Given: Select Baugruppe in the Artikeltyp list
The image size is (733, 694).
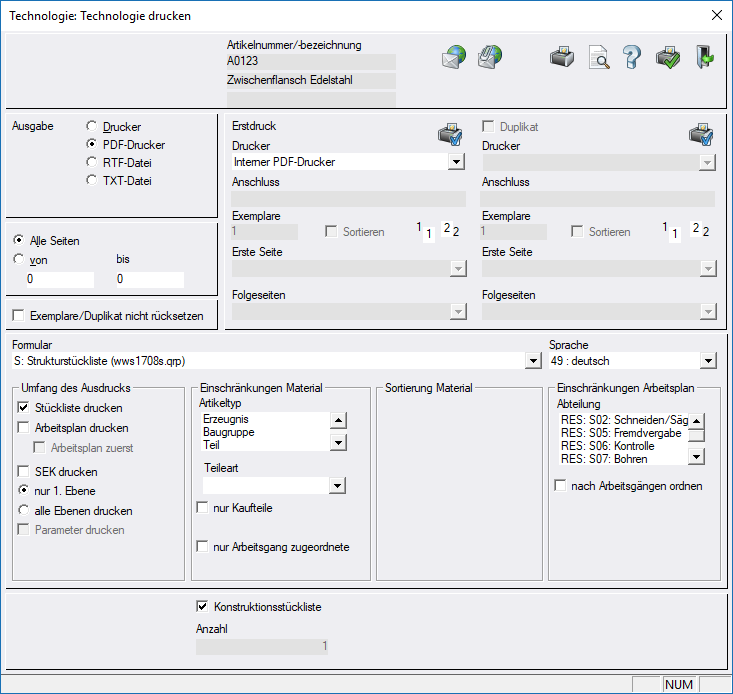Looking at the screenshot, I should coord(228,432).
